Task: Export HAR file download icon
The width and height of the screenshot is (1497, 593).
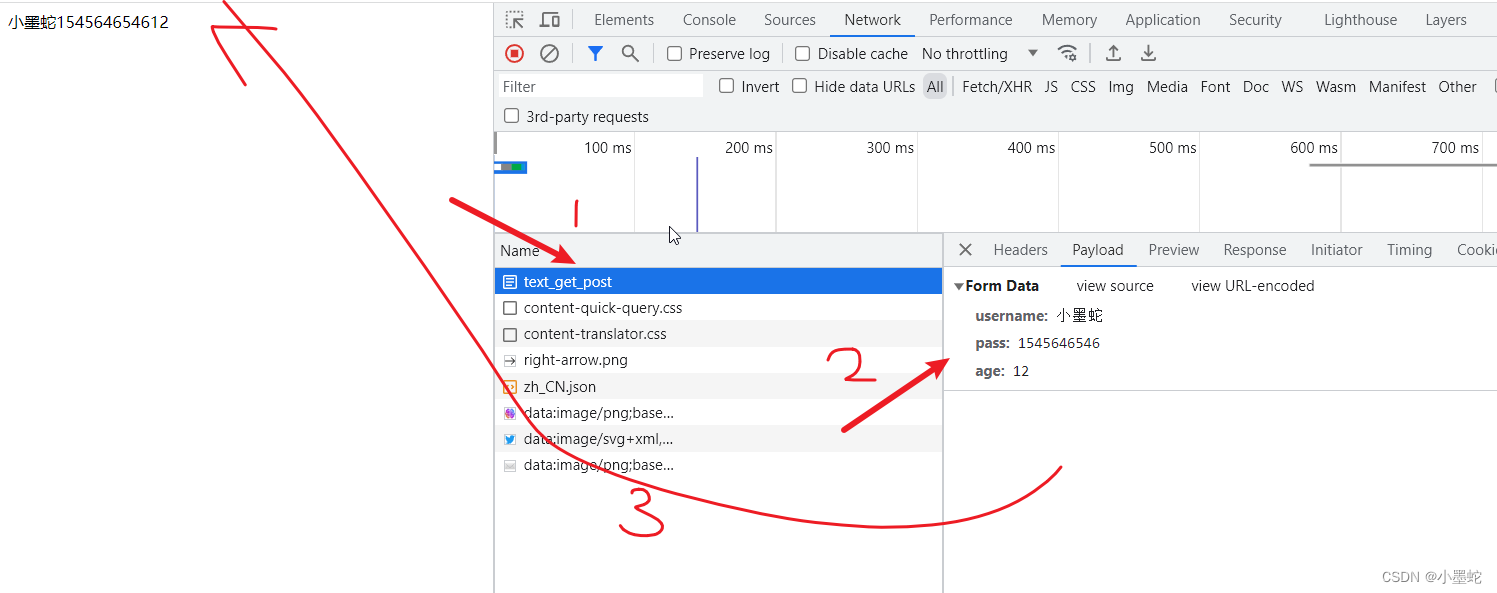Action: (x=1148, y=54)
